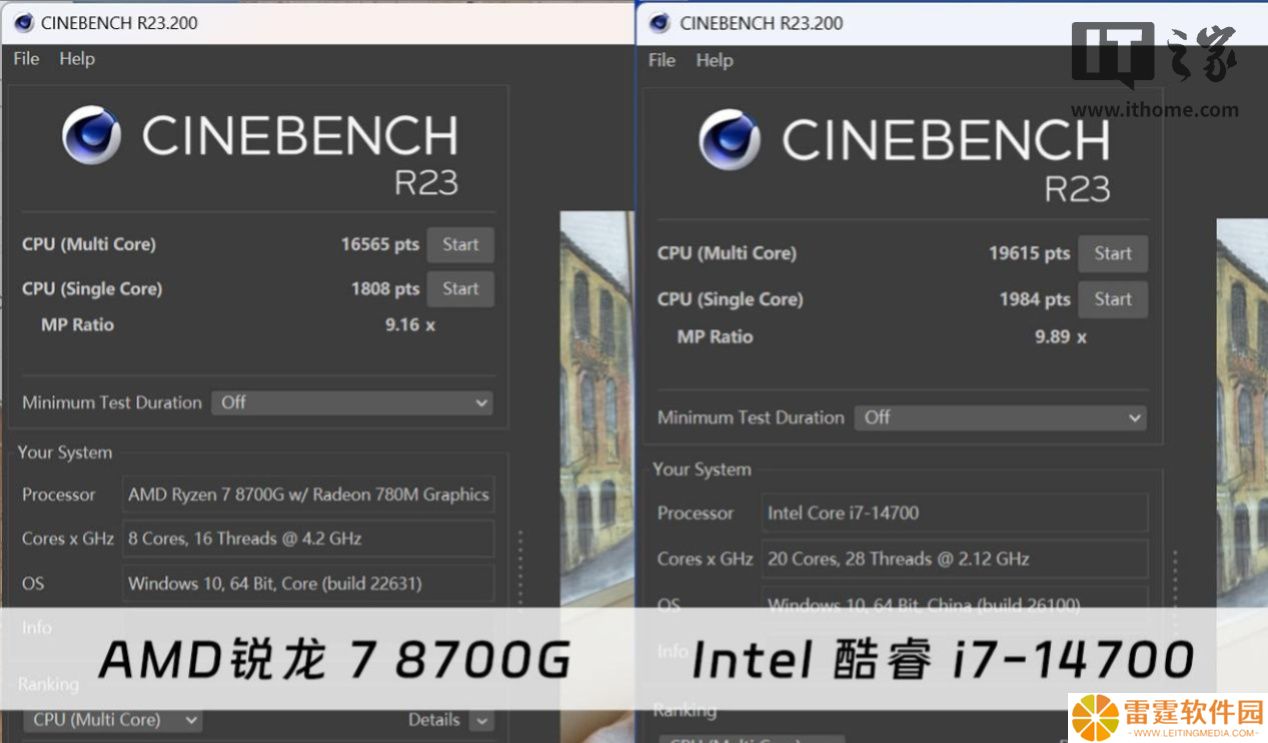Viewport: 1268px width, 743px height.
Task: Select the 1984 pts single core score
Action: click(x=1035, y=299)
